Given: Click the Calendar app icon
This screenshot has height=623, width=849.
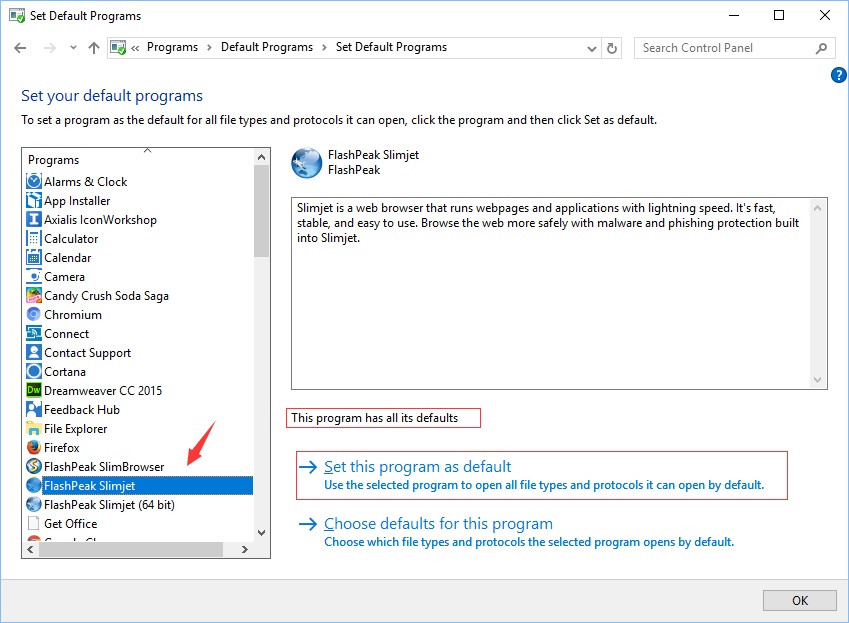Looking at the screenshot, I should point(34,257).
